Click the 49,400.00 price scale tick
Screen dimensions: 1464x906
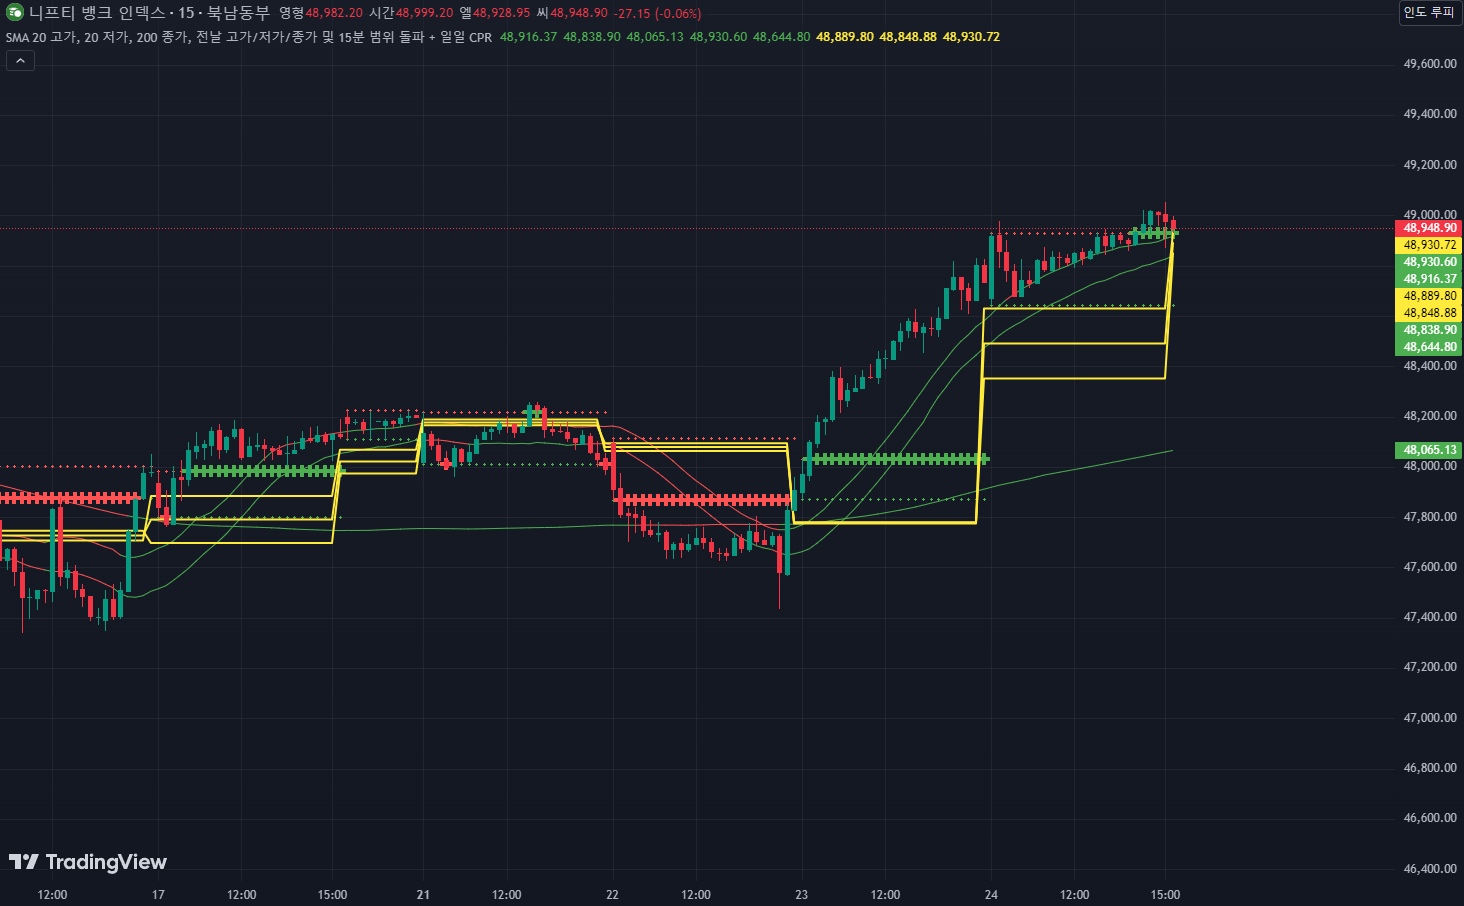point(1429,114)
